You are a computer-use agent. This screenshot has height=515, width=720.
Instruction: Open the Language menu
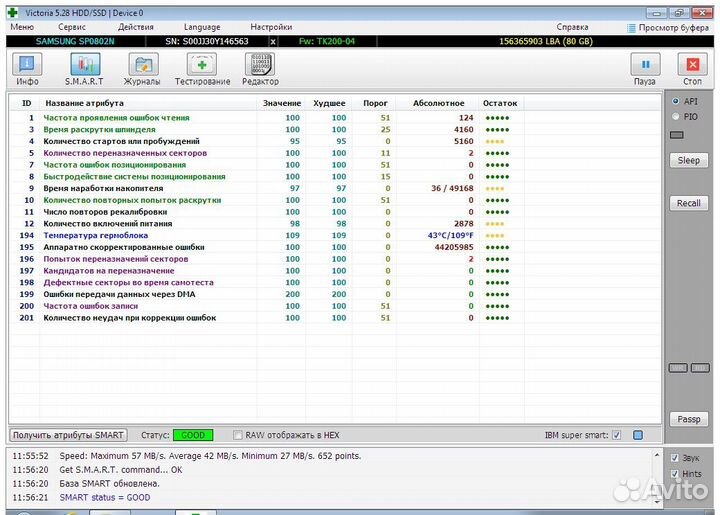point(202,27)
